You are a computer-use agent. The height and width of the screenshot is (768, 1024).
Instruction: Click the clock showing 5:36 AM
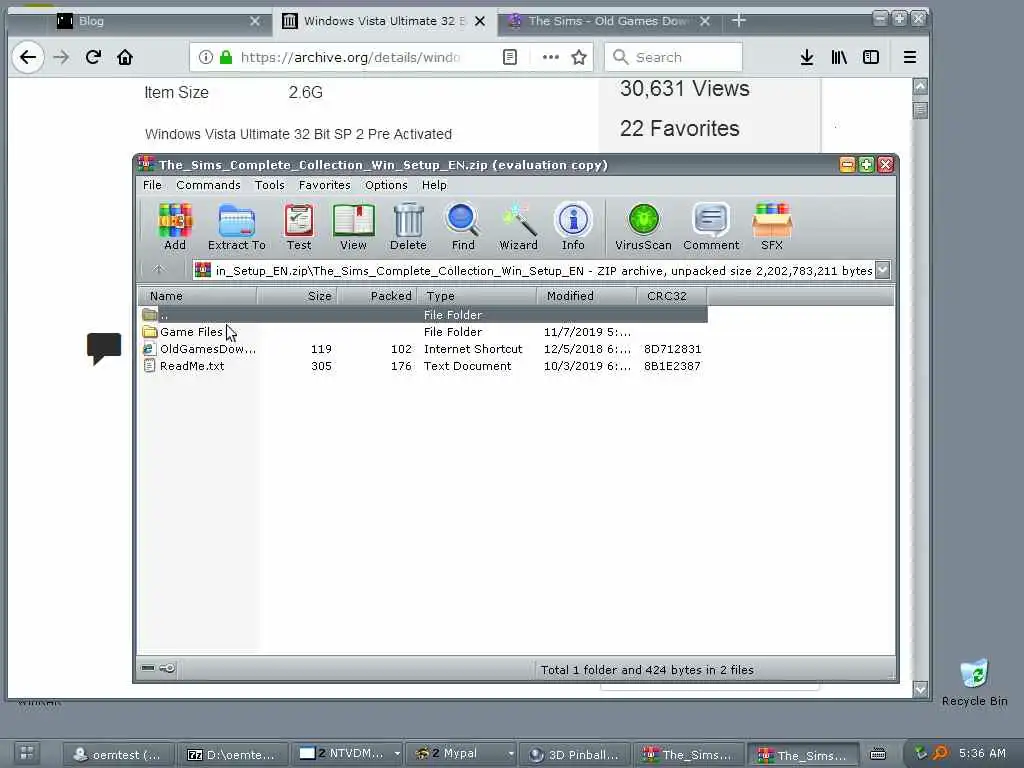982,754
